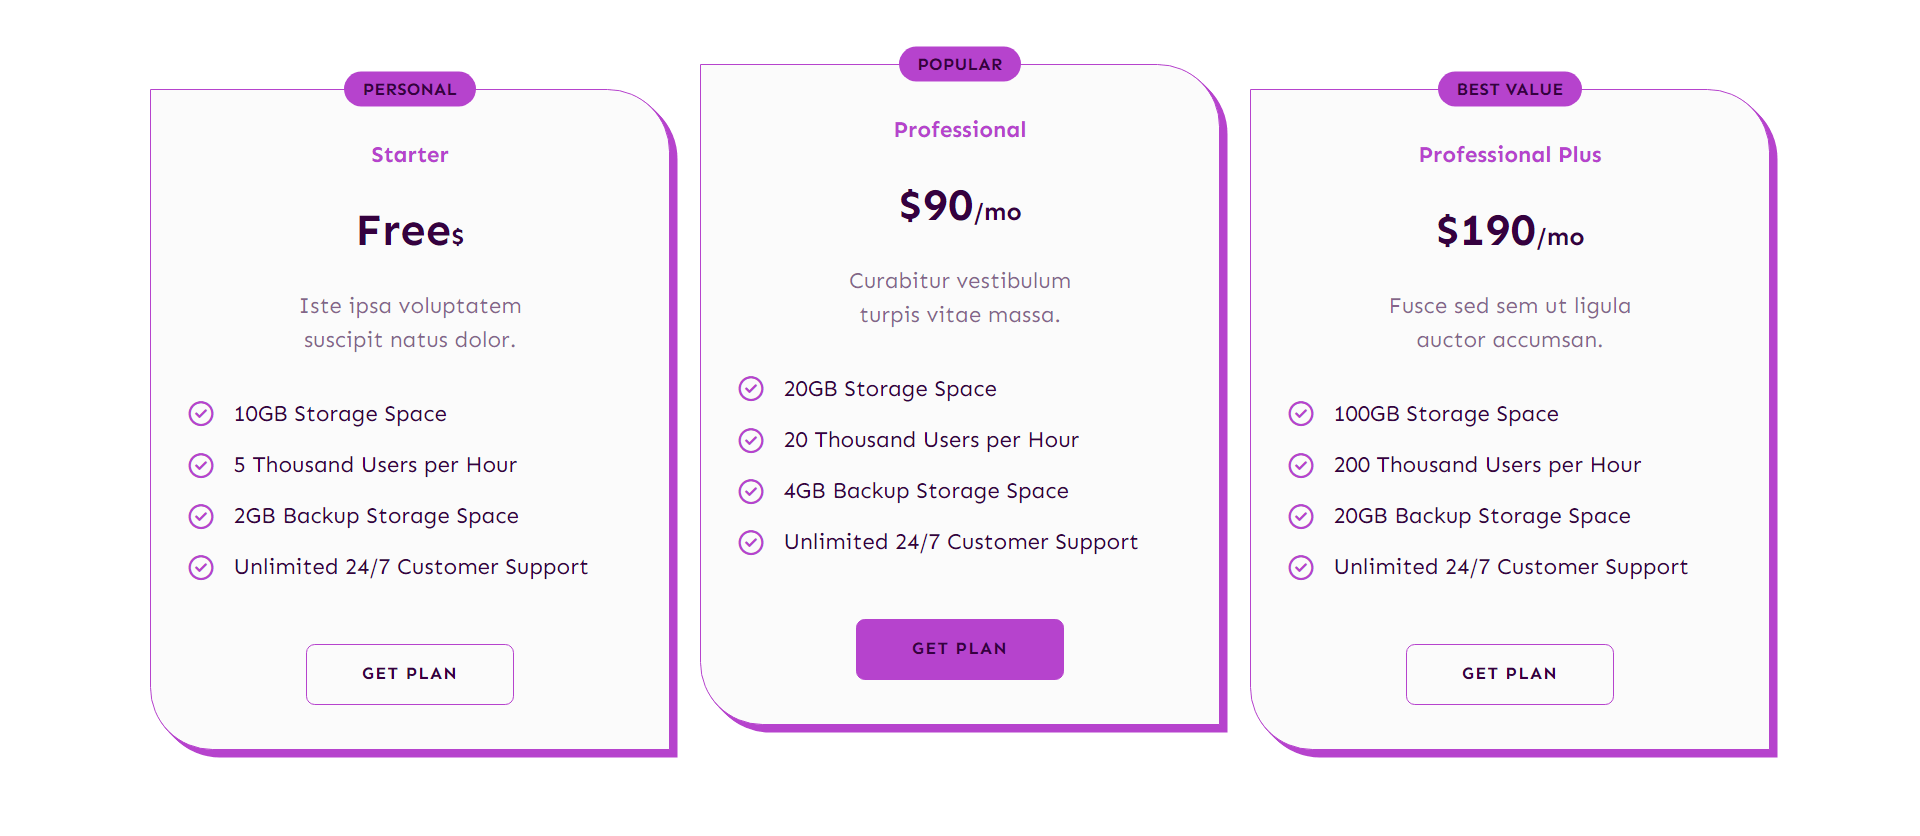
Task: Click GET PLAN on the Starter card
Action: (409, 674)
